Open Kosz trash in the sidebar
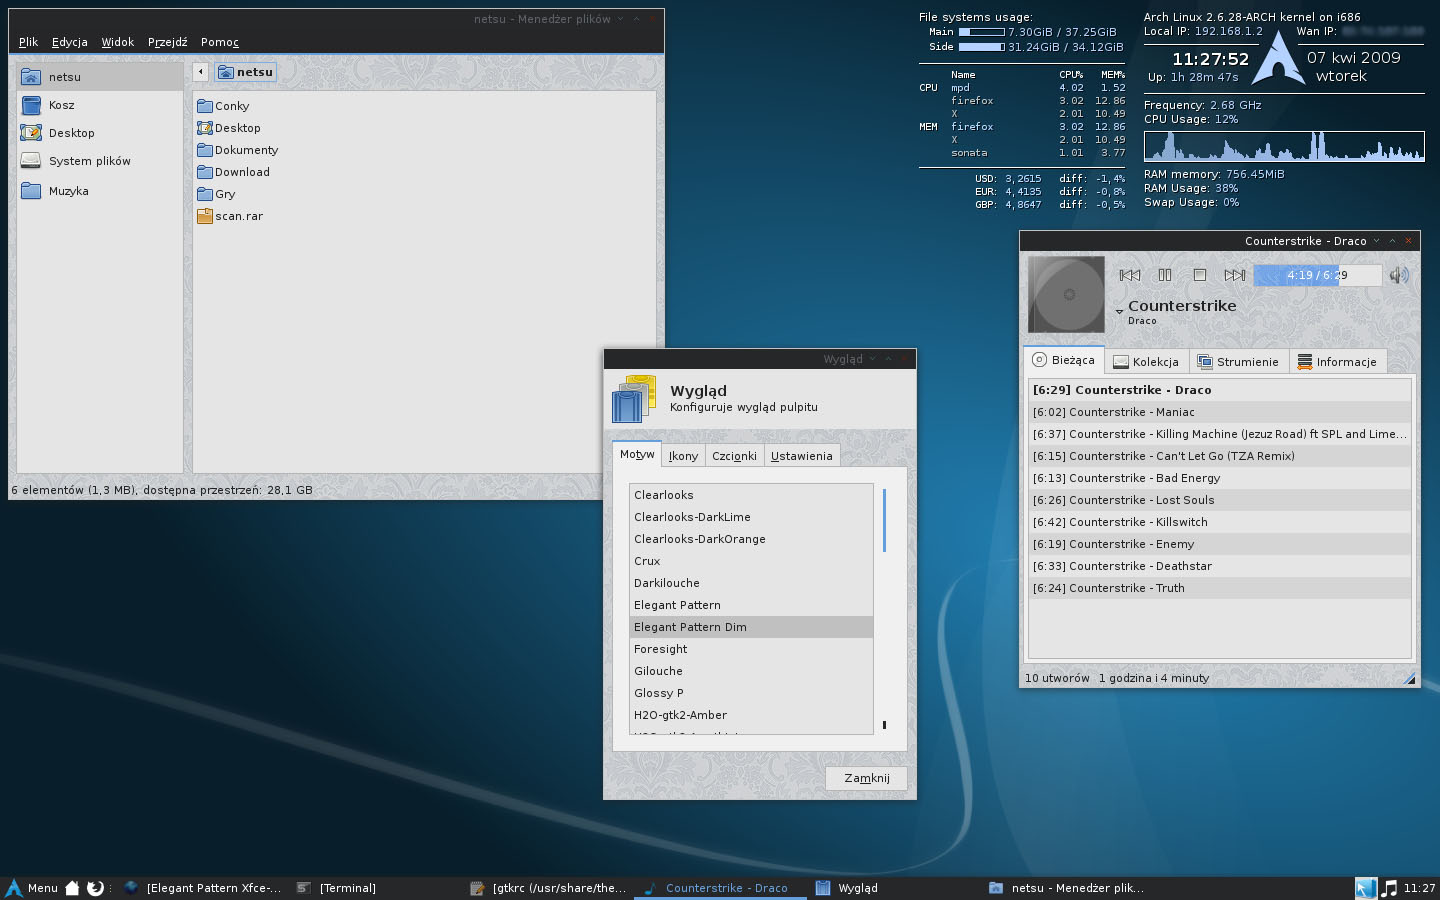Screen dimensions: 1440x900 click(100, 105)
